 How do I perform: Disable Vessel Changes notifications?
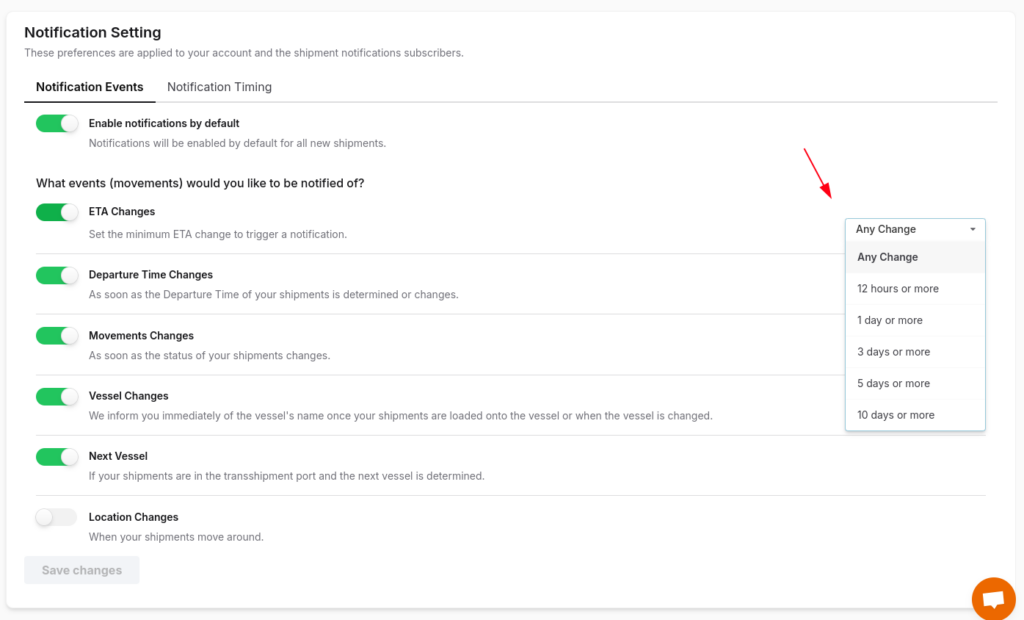pyautogui.click(x=56, y=396)
